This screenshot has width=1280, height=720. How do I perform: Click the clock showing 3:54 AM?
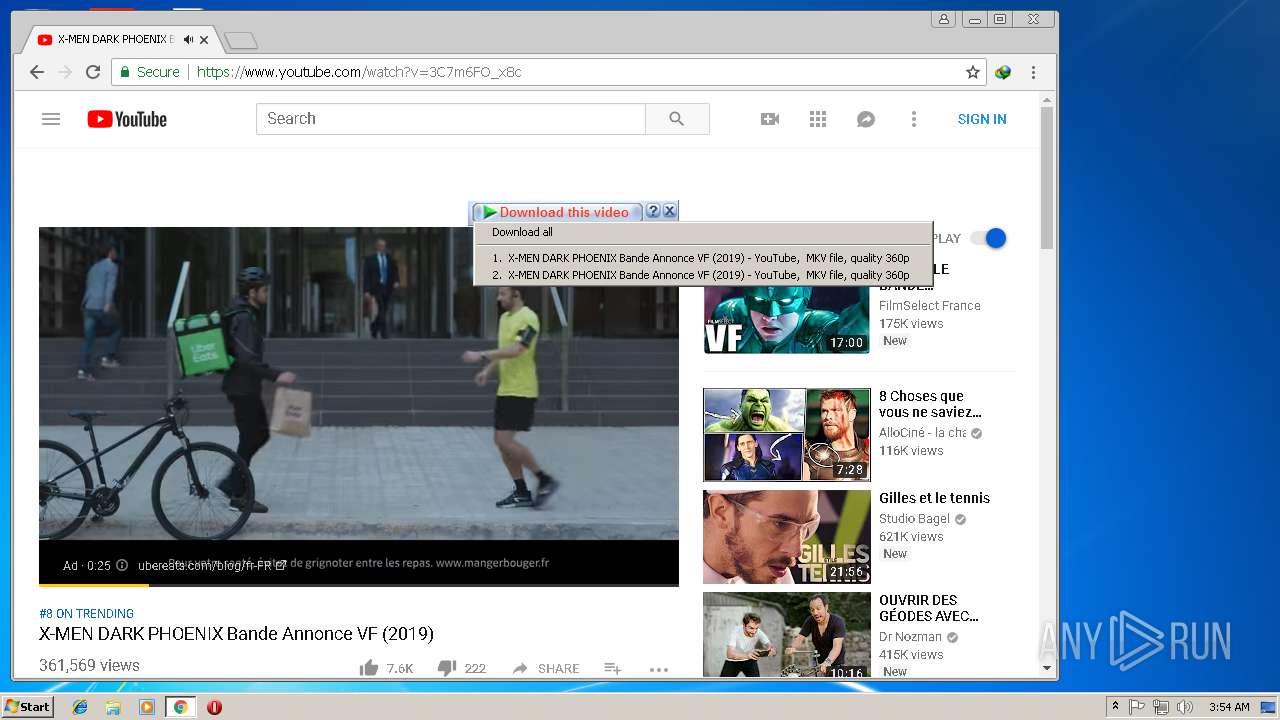click(x=1229, y=707)
